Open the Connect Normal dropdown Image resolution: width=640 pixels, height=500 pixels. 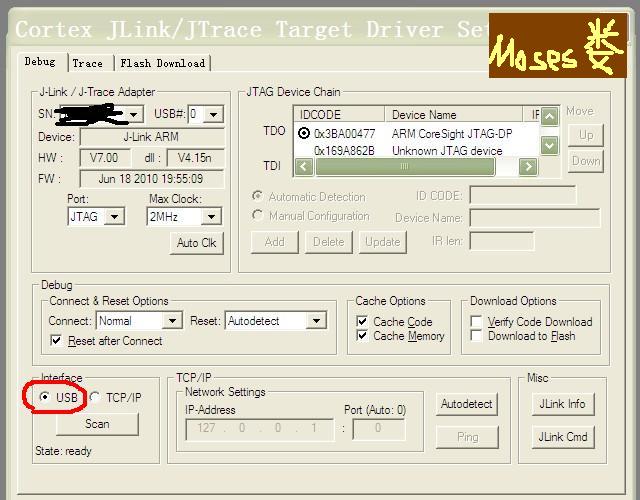[x=172, y=321]
